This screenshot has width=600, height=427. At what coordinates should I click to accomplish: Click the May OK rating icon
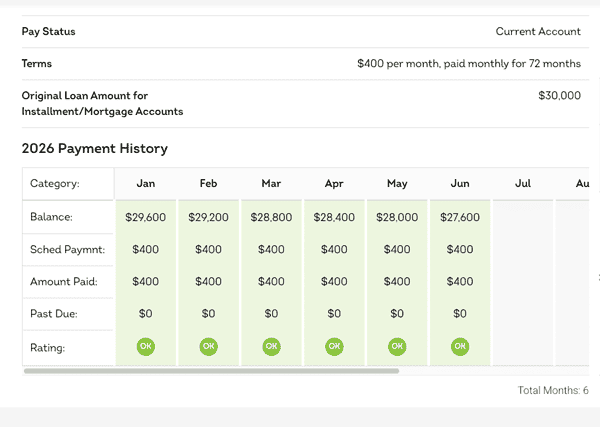point(397,347)
